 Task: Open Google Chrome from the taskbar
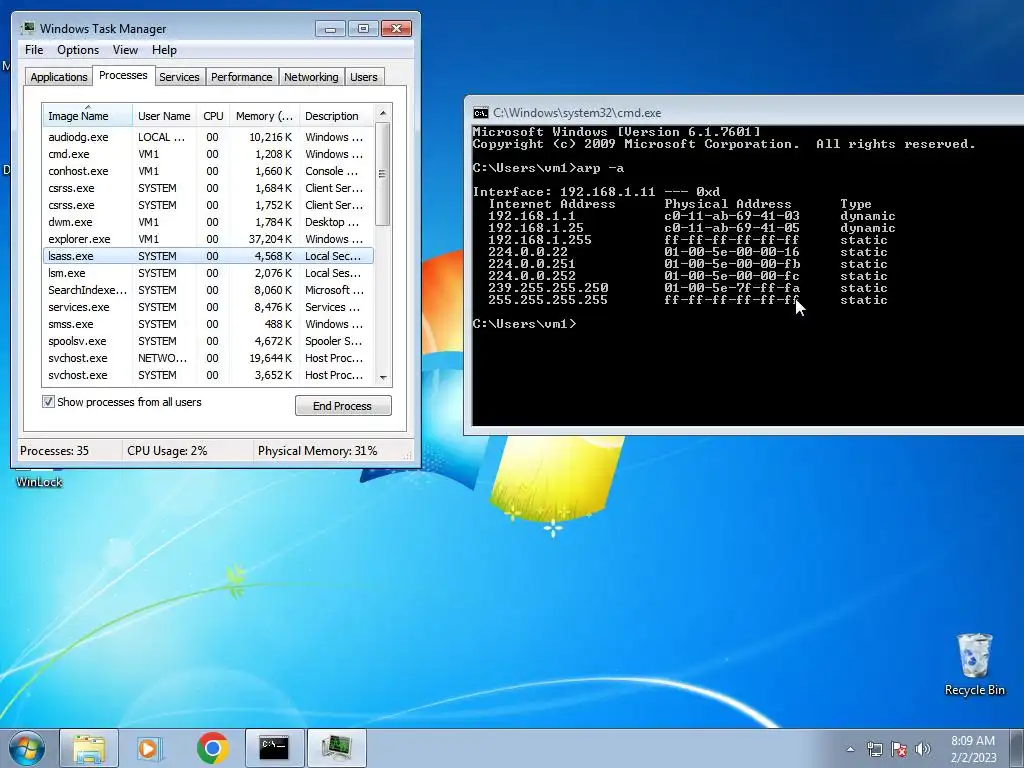212,748
